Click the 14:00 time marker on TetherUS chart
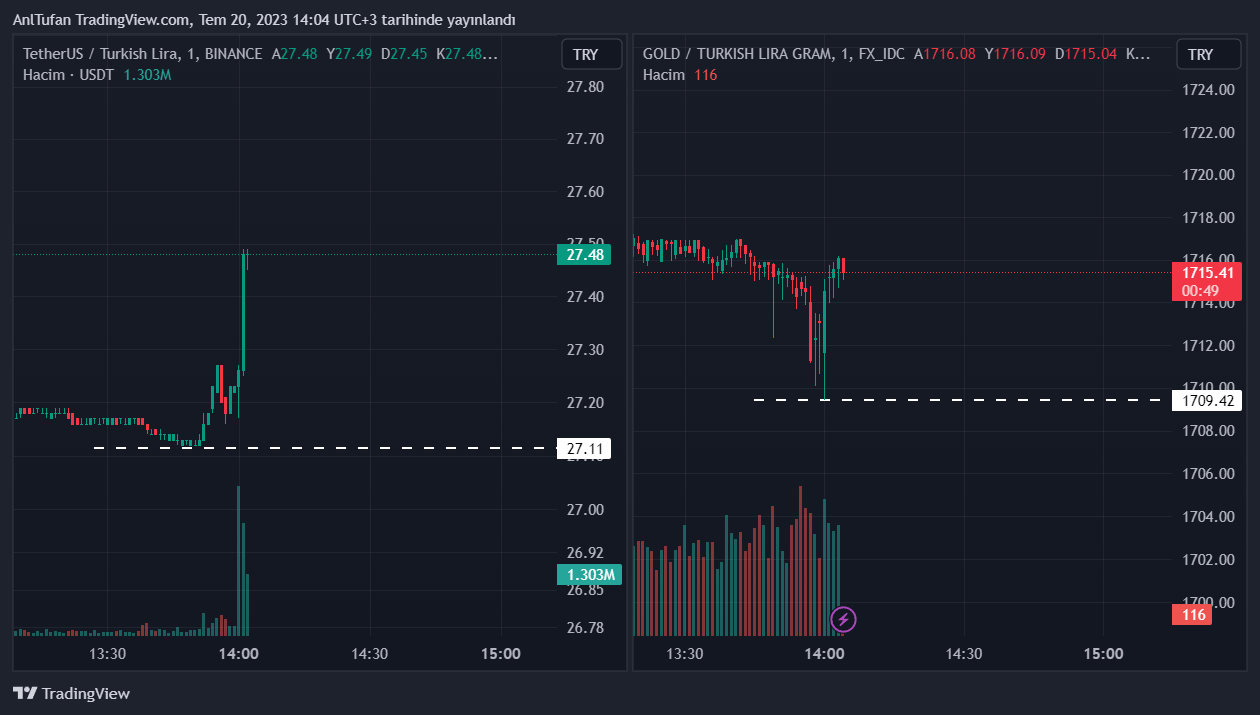Viewport: 1260px width, 715px height. (x=239, y=654)
